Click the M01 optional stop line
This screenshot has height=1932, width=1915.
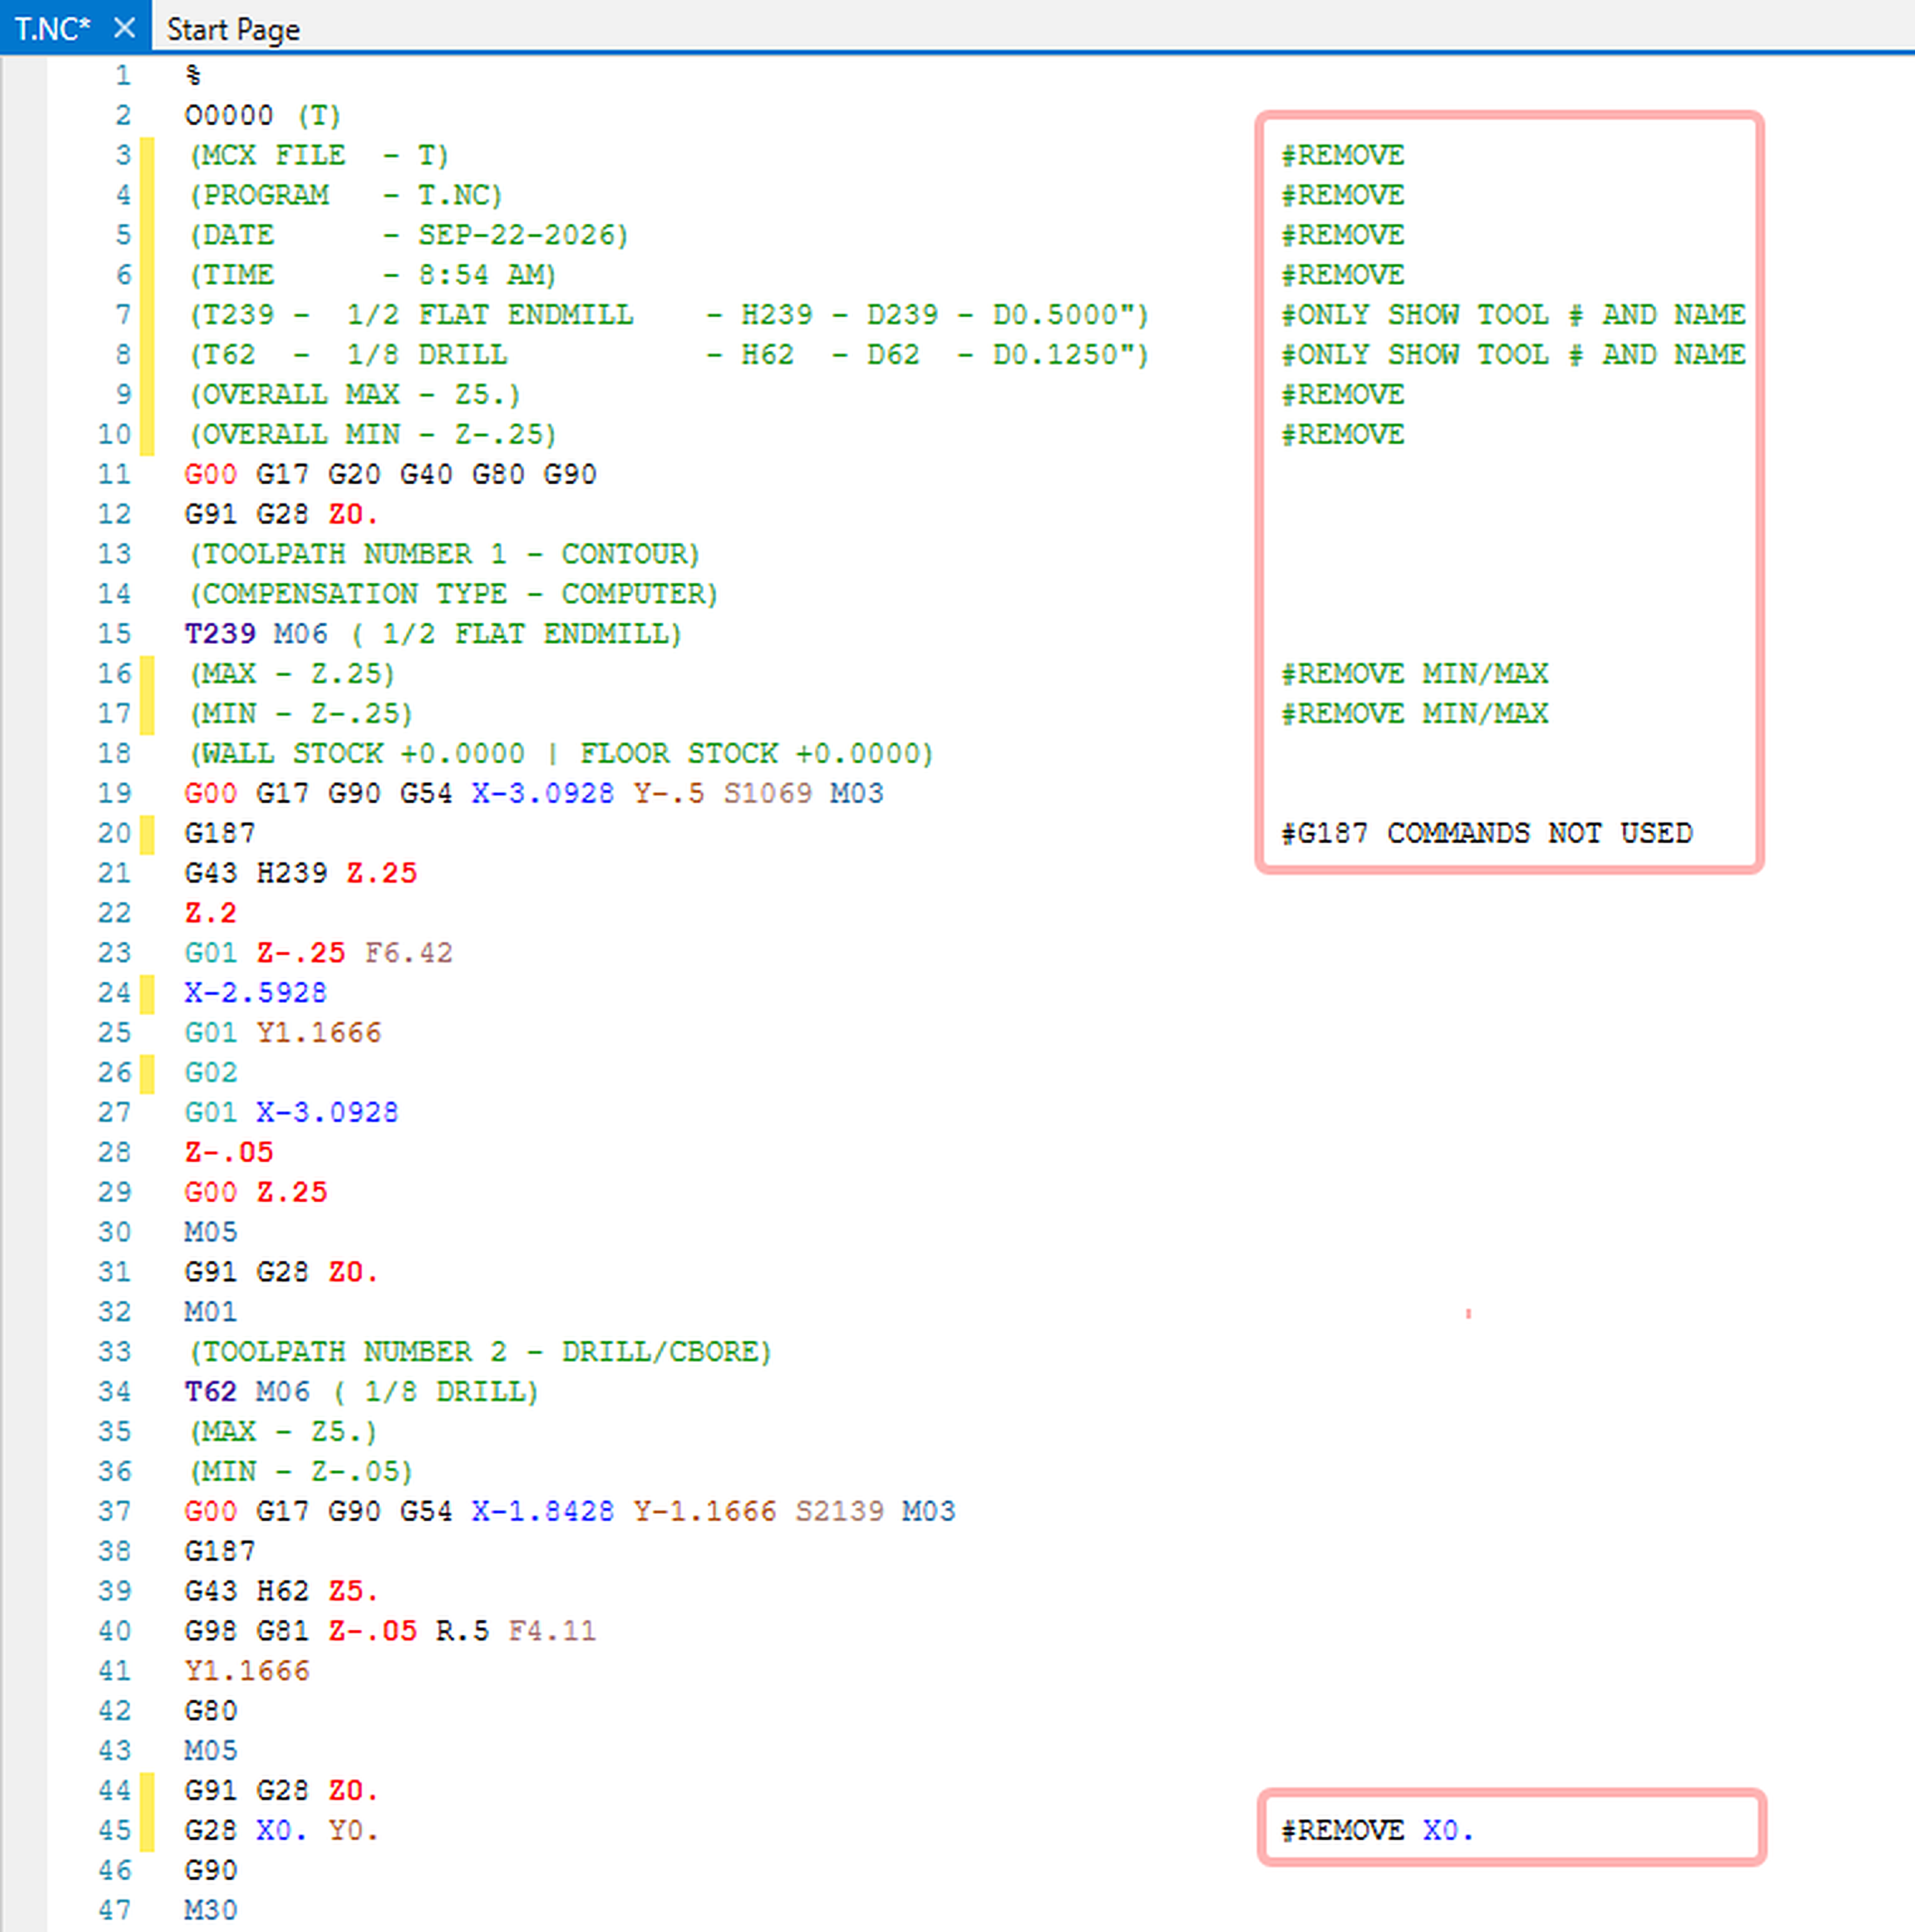click(x=211, y=1312)
